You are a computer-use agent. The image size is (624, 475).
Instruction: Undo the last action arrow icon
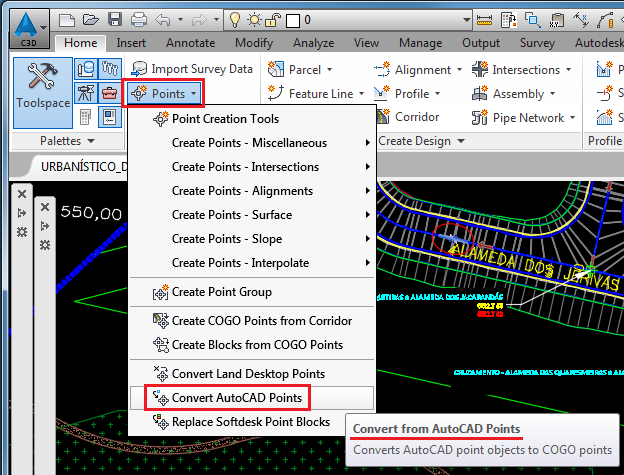pos(163,19)
